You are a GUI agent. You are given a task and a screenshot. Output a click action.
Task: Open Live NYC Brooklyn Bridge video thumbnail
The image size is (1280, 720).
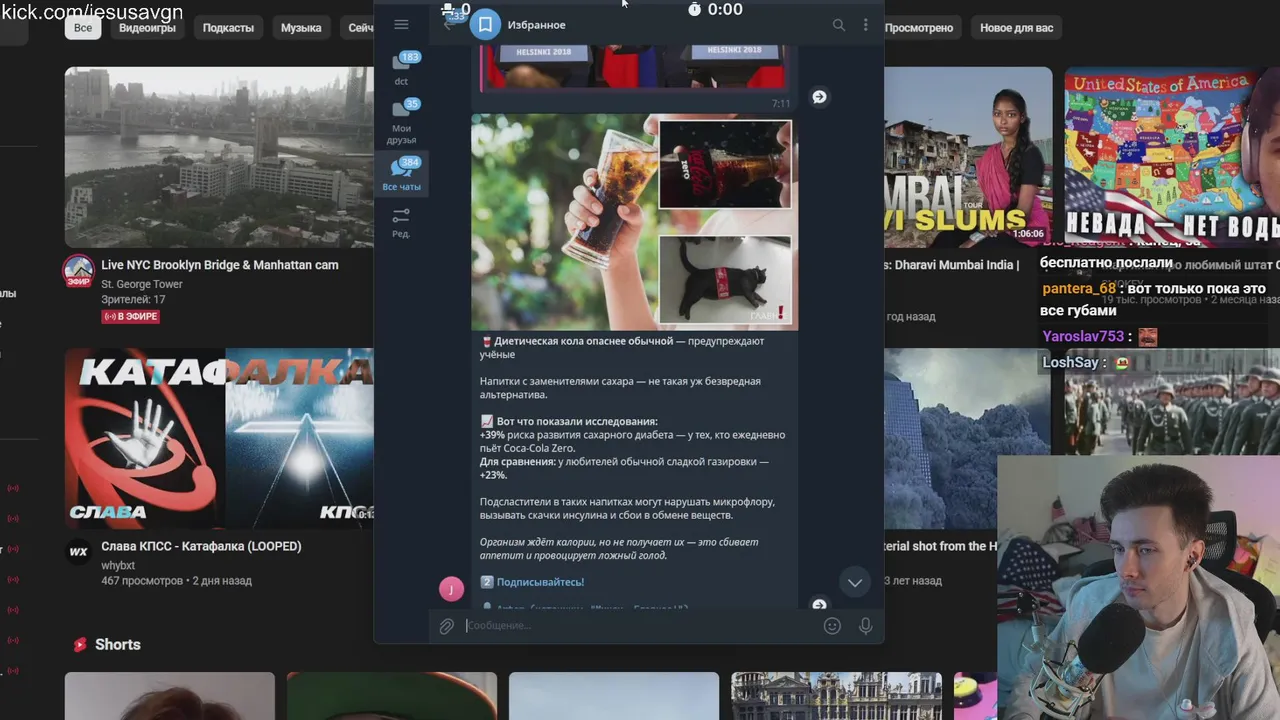[219, 157]
